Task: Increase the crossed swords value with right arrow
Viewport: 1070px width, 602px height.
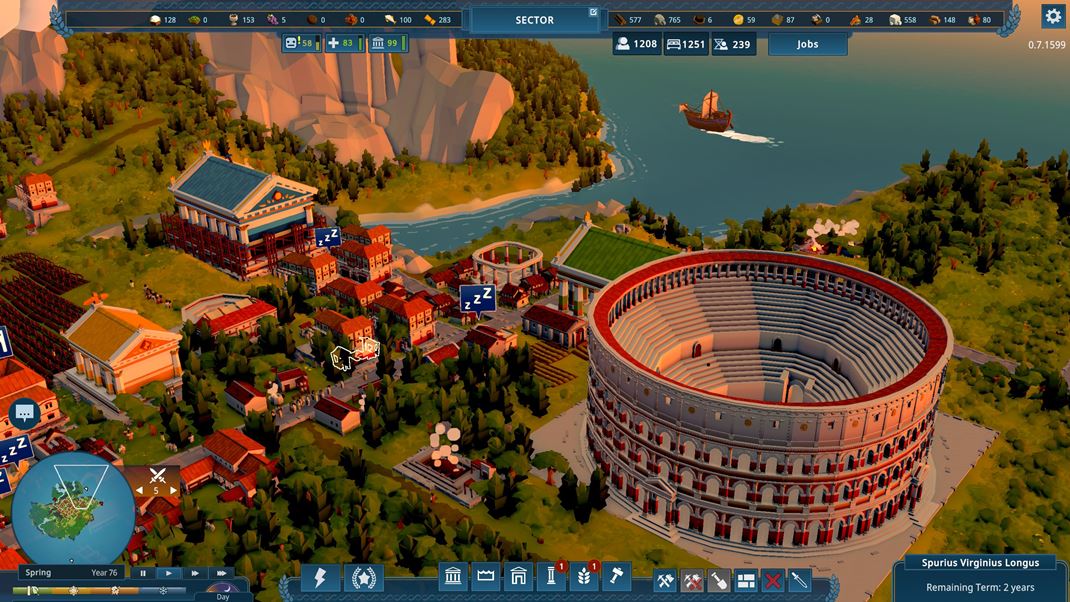Action: [173, 490]
